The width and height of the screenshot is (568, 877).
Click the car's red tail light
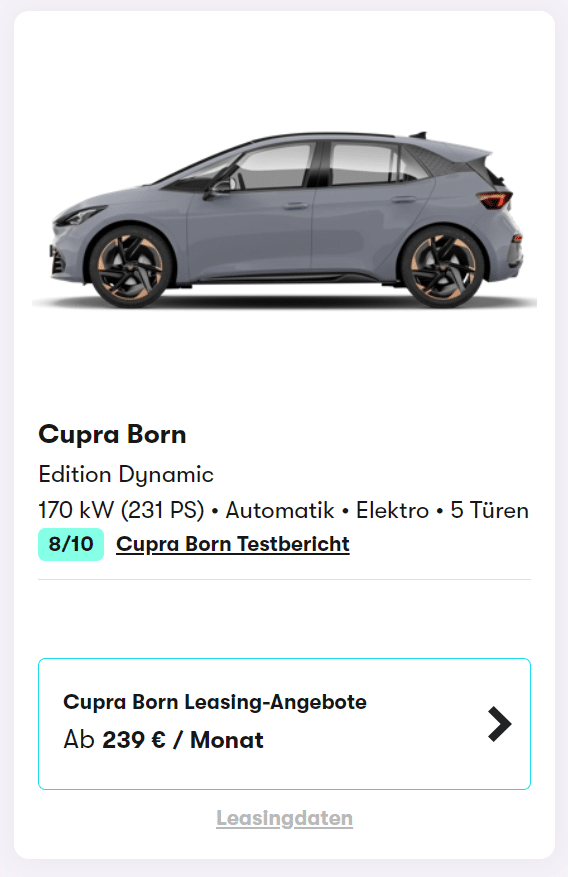point(494,199)
